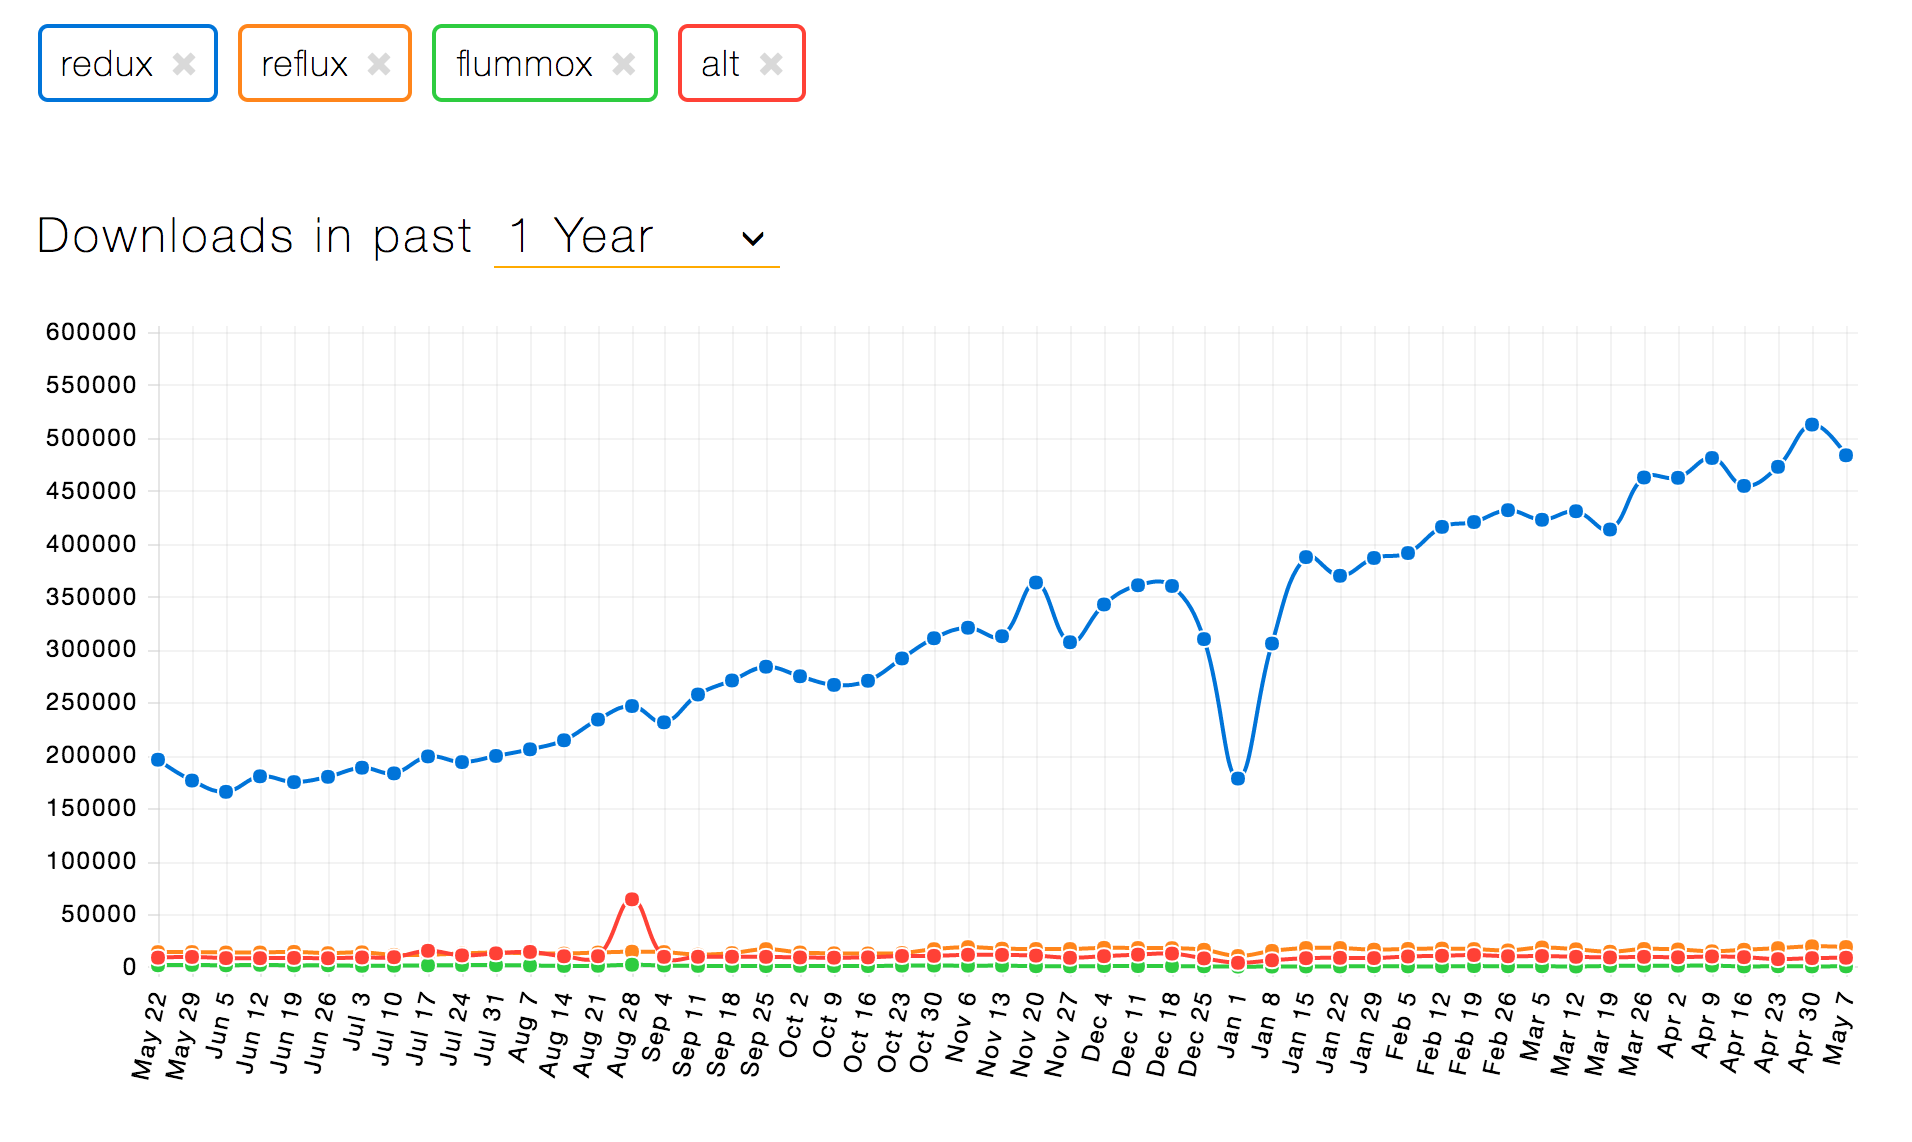
Task: Click the redux data point at Mar 26
Action: coord(1644,477)
